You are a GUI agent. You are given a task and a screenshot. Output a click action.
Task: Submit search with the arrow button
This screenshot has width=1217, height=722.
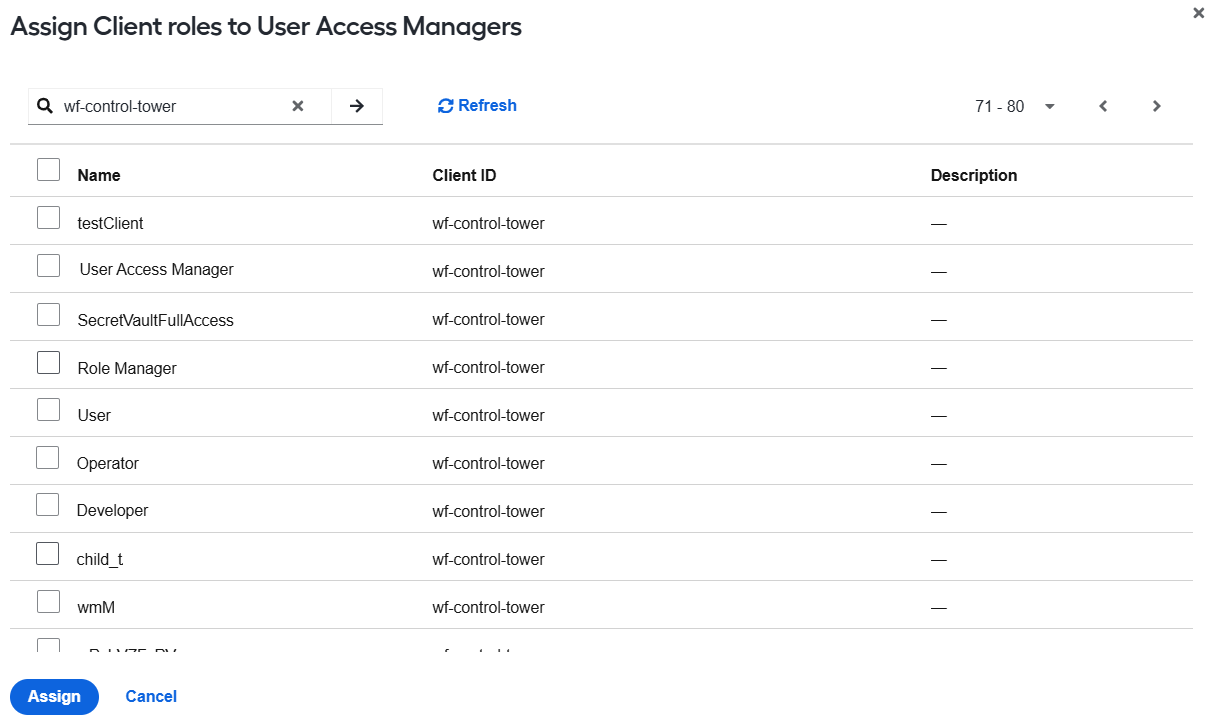click(x=357, y=106)
